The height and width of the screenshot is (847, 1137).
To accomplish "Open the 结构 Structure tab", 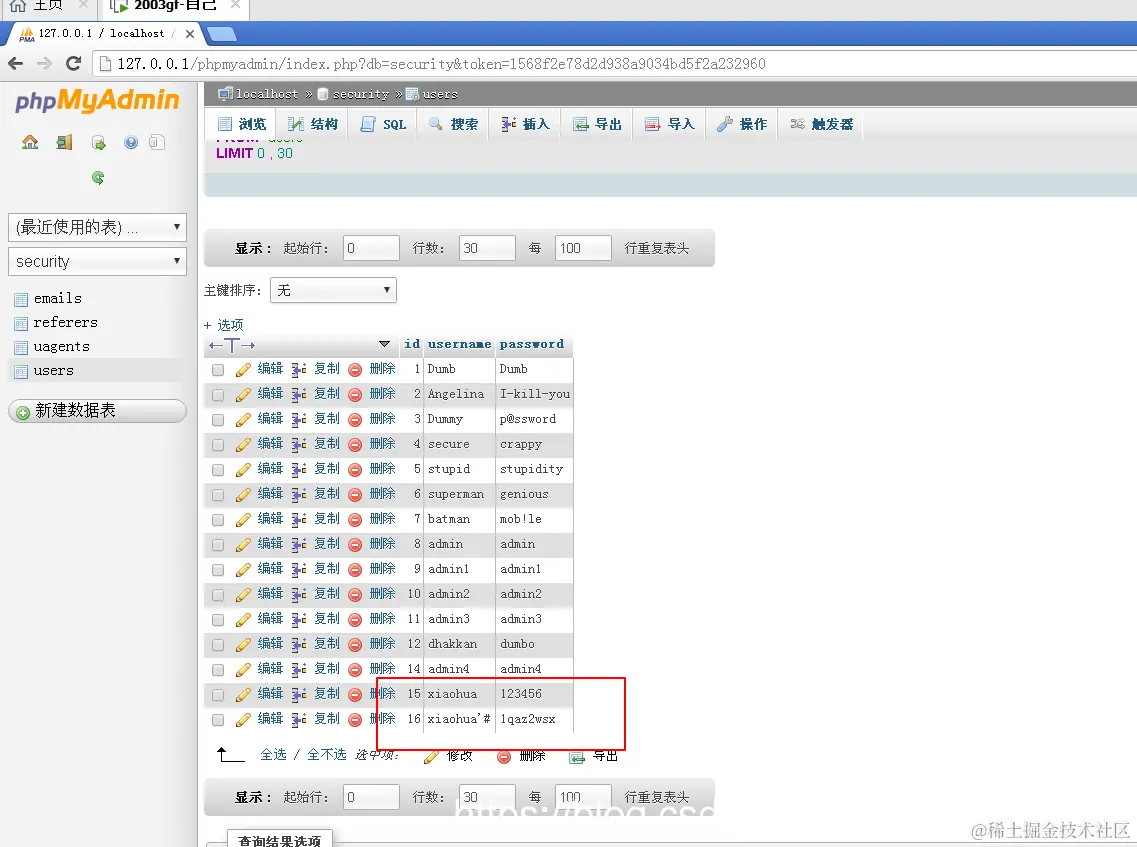I will (x=313, y=124).
